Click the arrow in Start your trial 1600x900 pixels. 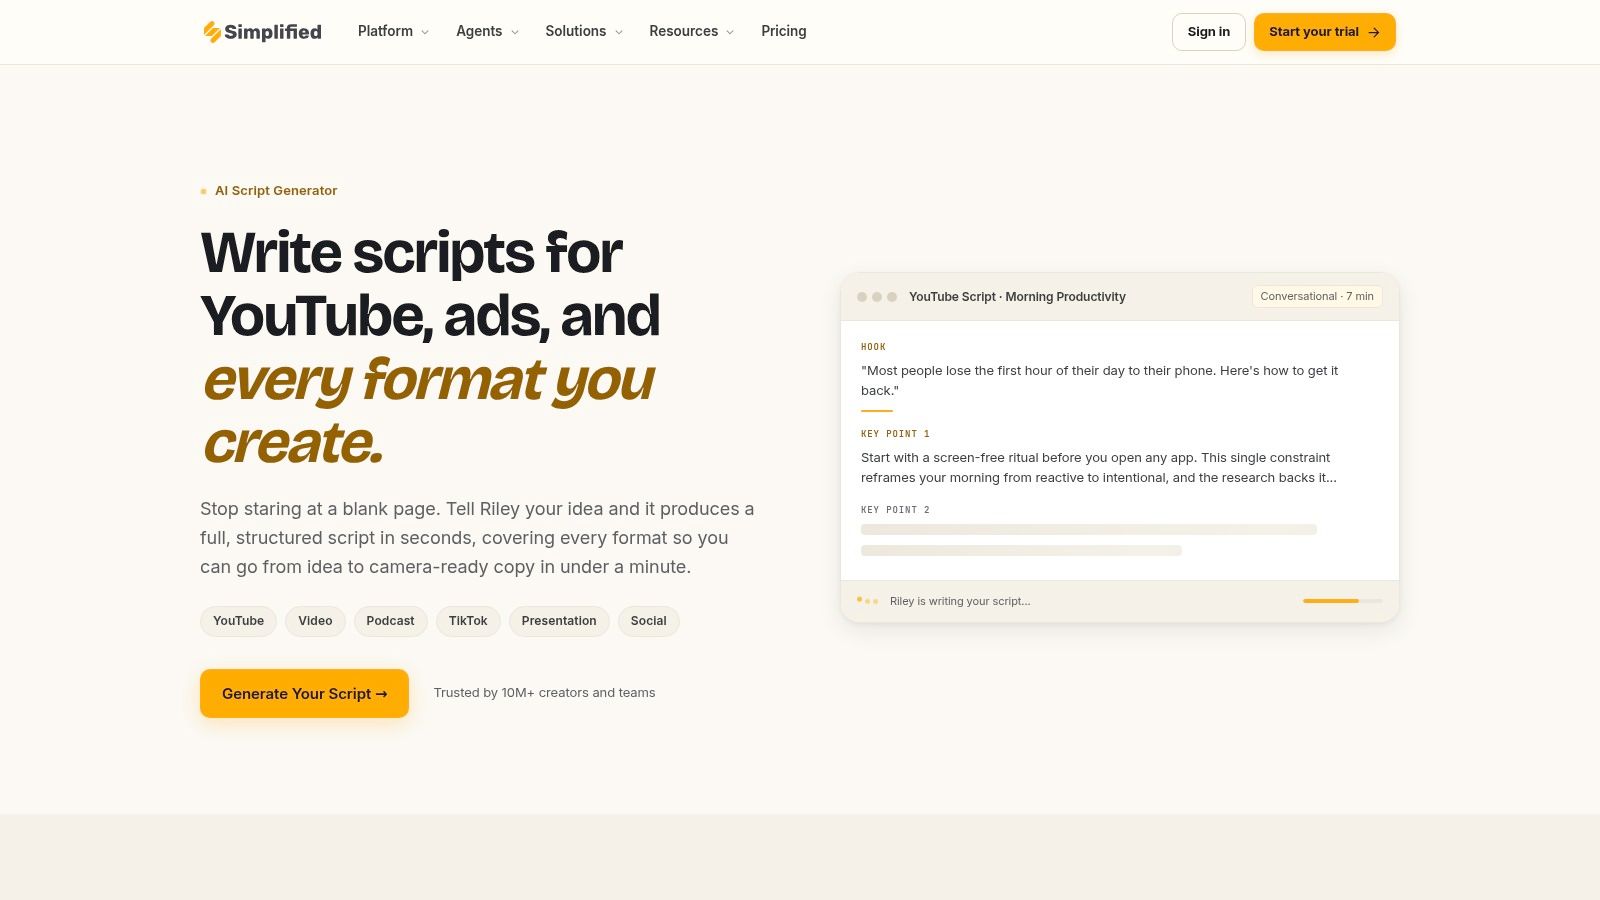click(x=1374, y=32)
